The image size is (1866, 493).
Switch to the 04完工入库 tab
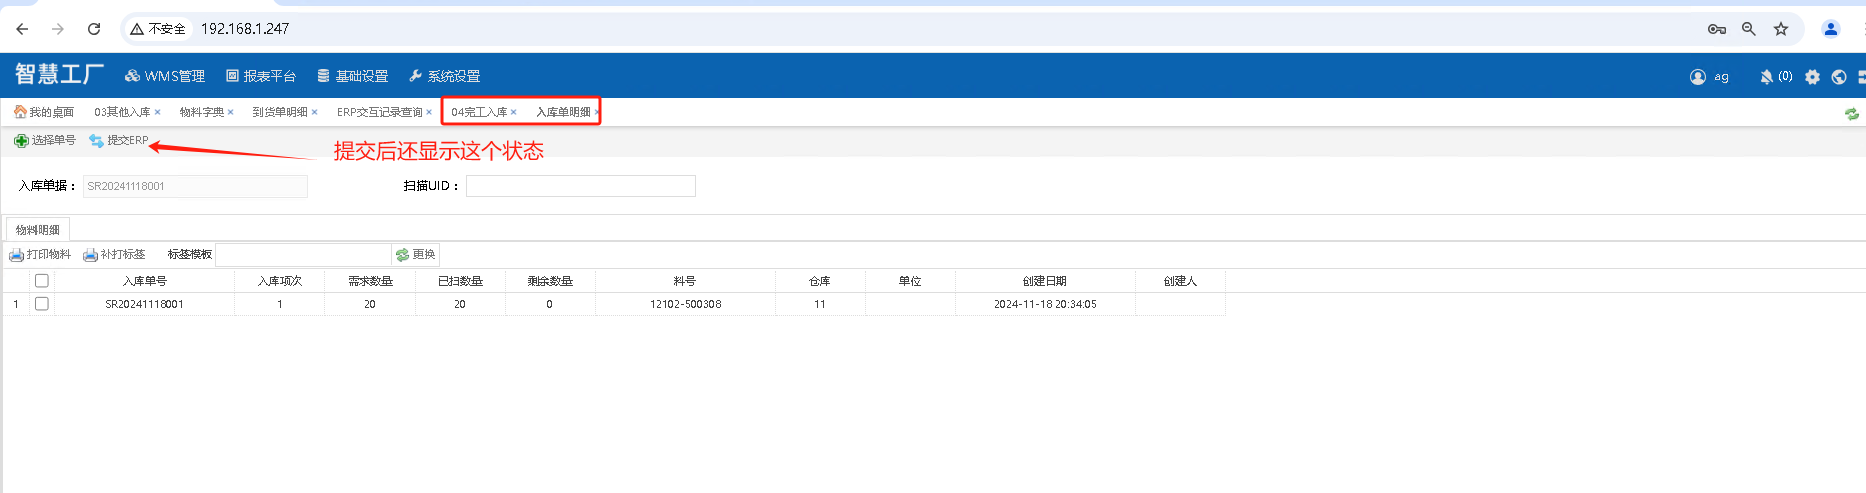[x=479, y=112]
